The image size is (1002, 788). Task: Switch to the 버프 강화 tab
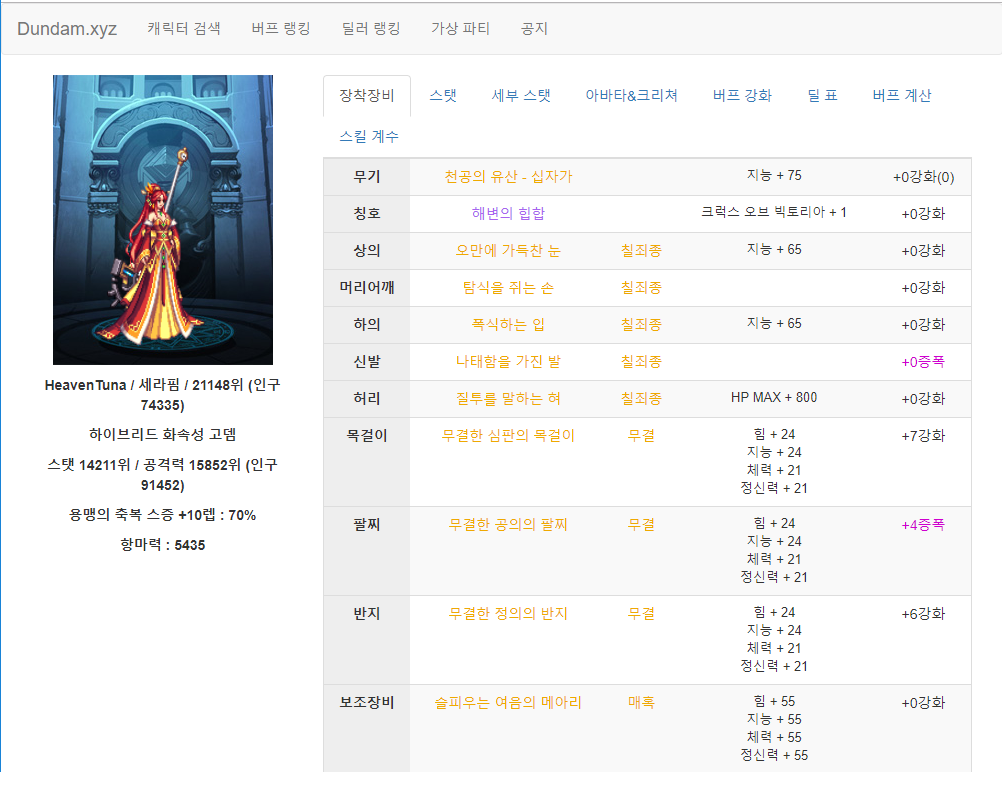[x=743, y=96]
